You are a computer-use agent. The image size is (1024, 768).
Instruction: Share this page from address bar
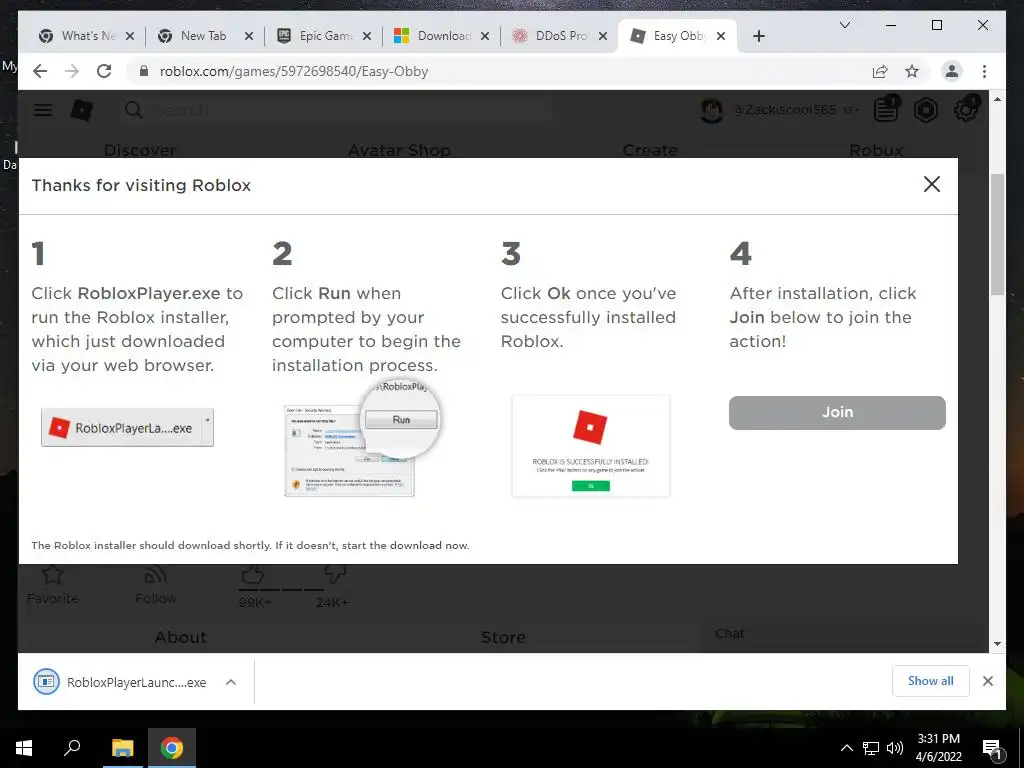pos(880,71)
